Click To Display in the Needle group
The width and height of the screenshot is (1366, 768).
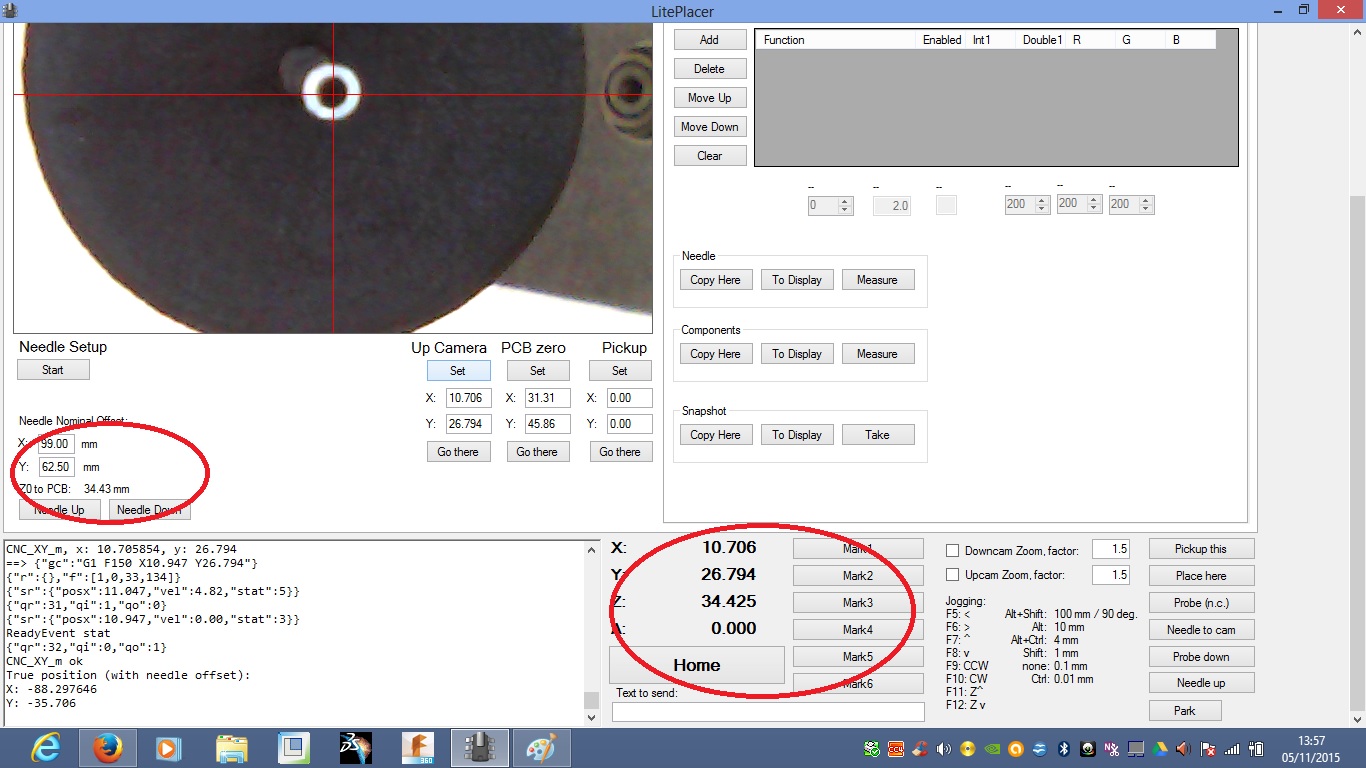pos(797,280)
